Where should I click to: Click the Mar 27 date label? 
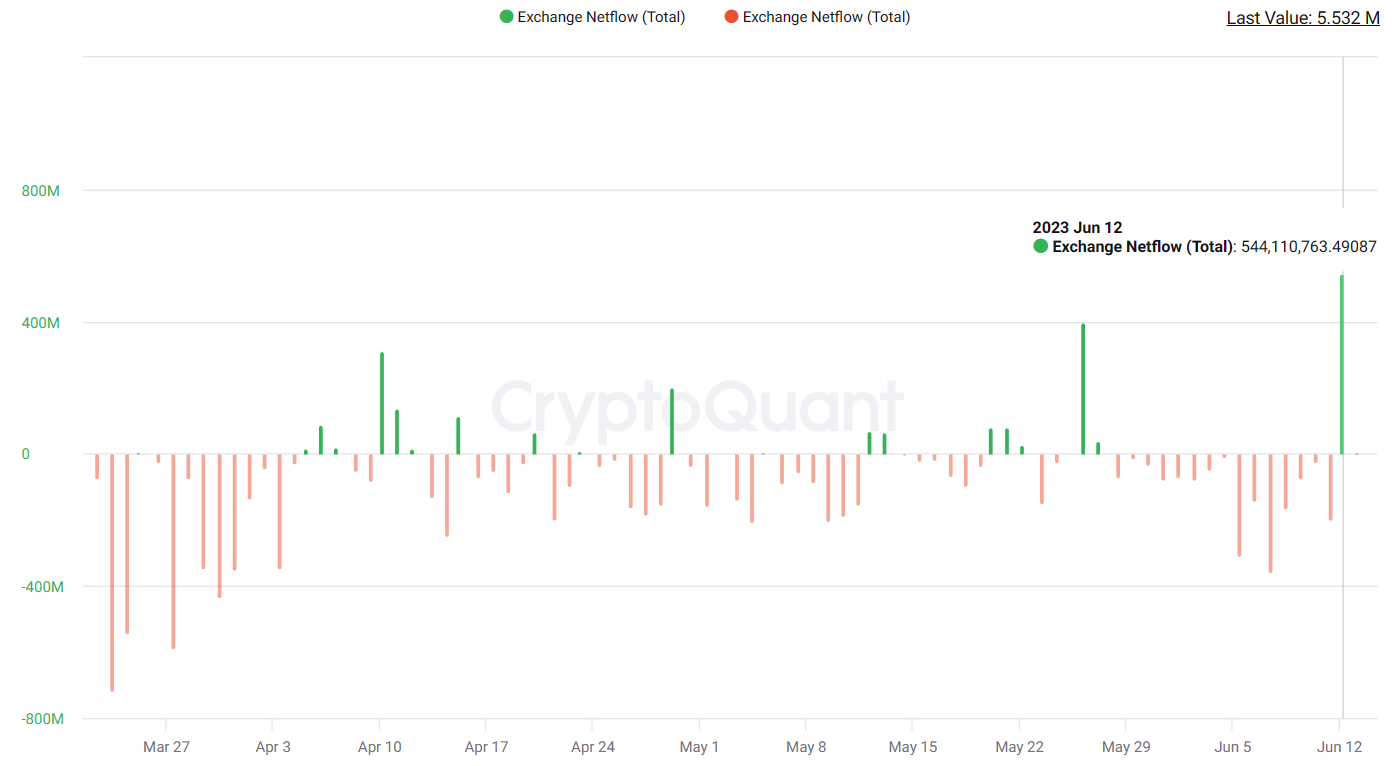click(x=166, y=747)
